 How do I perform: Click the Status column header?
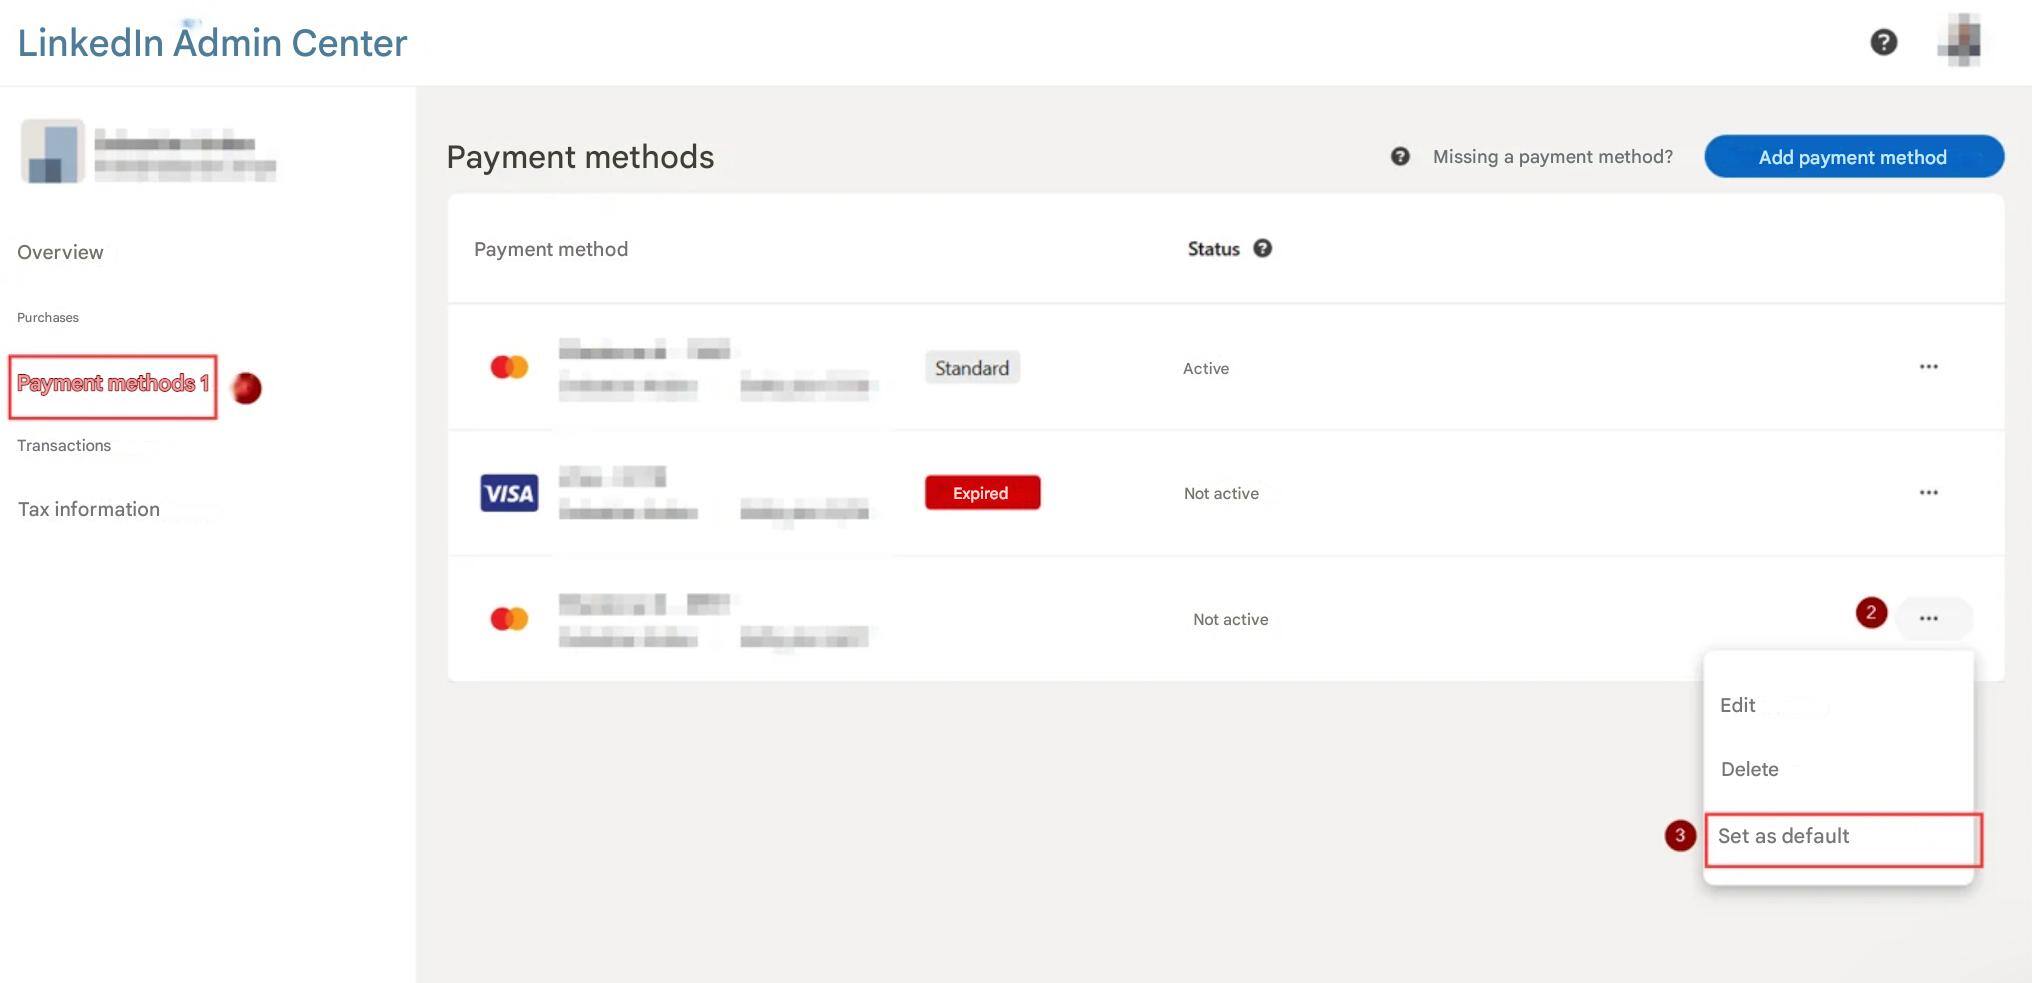click(1213, 249)
